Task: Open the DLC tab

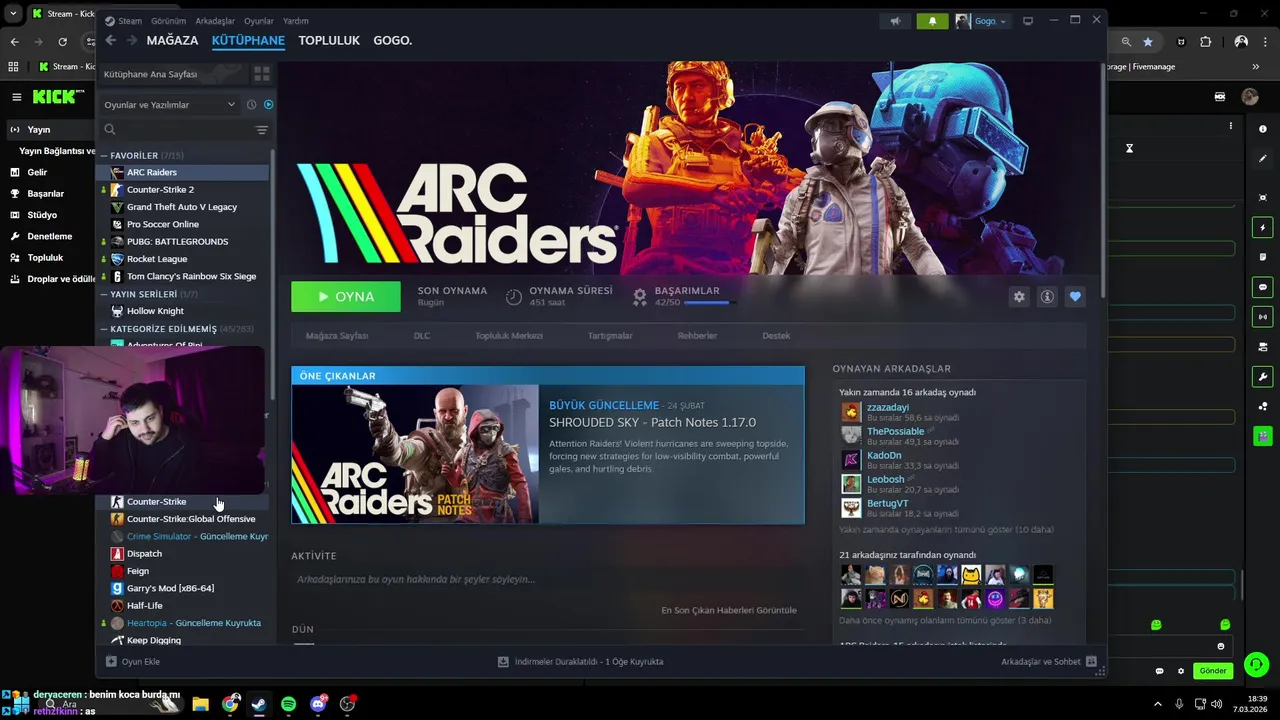Action: 422,336
